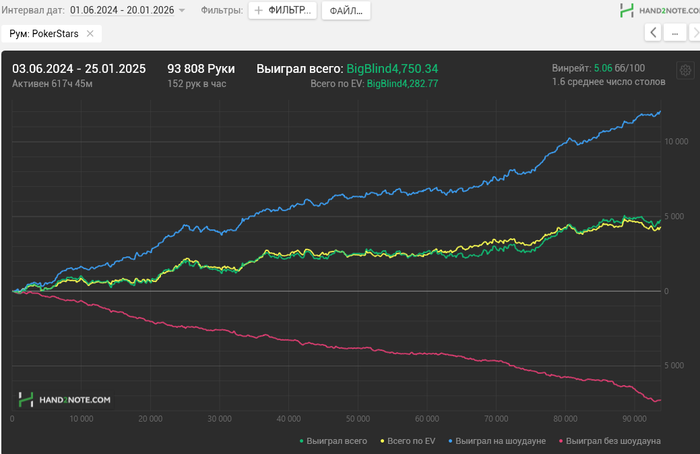Viewport: 700px width, 454px height.
Task: Open the chart settings gear icon
Action: click(685, 70)
